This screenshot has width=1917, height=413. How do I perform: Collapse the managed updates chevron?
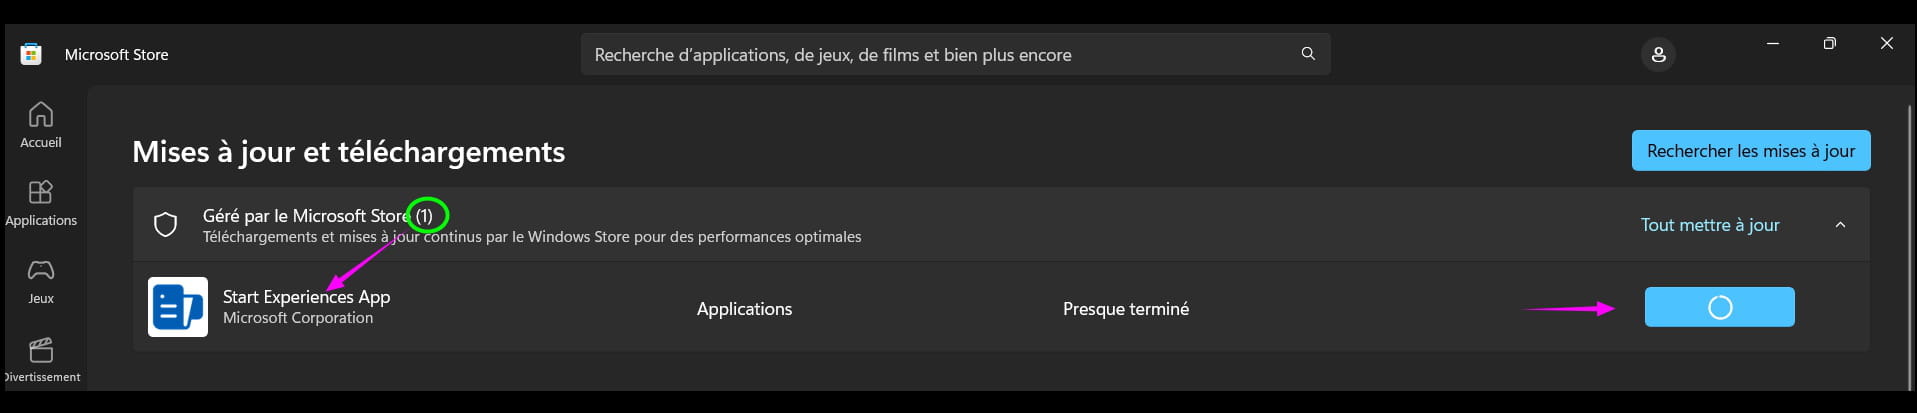coord(1840,225)
